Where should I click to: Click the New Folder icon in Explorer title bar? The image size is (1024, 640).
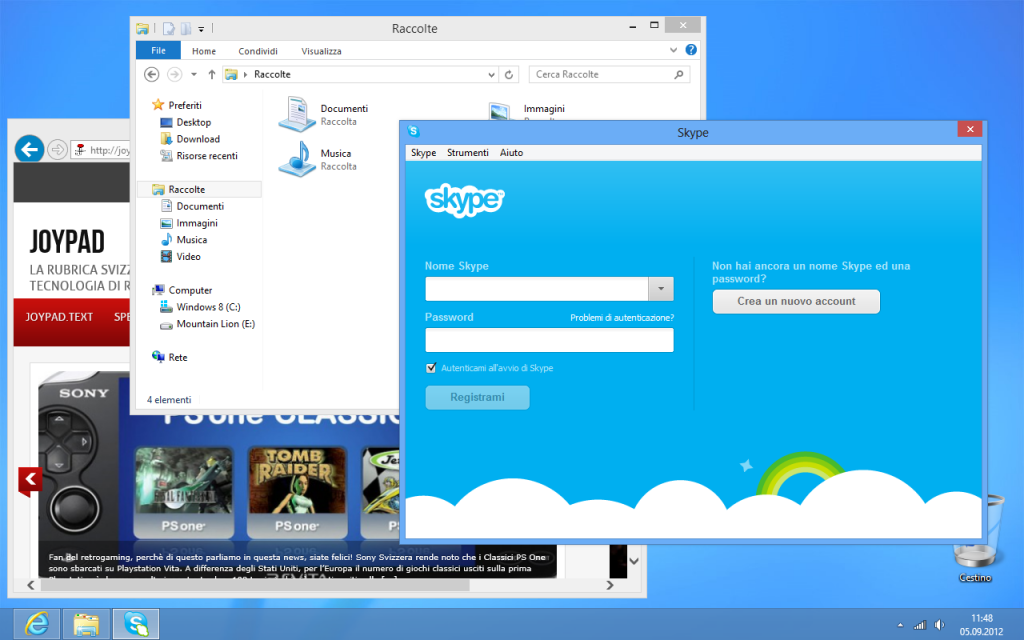click(185, 28)
